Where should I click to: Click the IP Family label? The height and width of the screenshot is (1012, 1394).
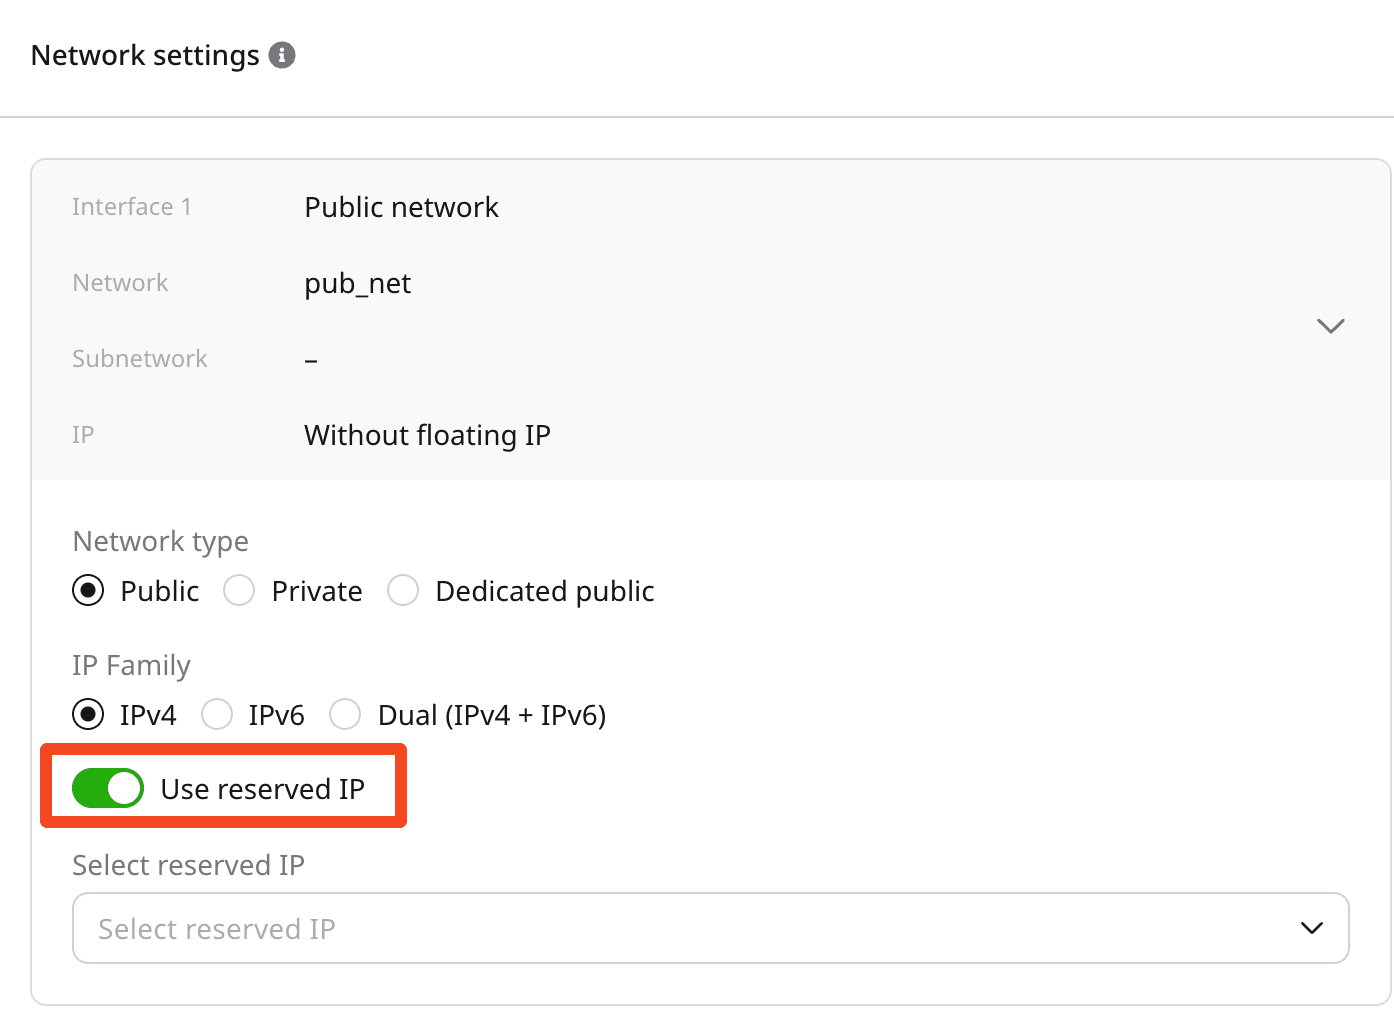click(x=131, y=665)
